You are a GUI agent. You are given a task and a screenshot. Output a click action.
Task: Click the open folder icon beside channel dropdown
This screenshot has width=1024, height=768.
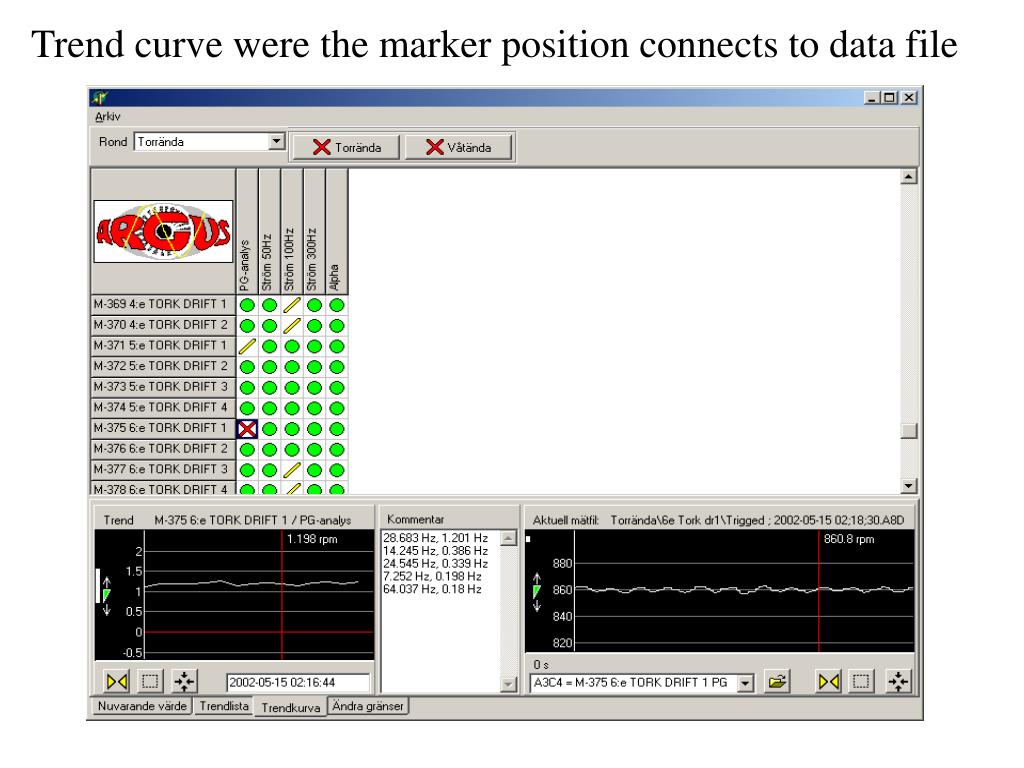(777, 682)
